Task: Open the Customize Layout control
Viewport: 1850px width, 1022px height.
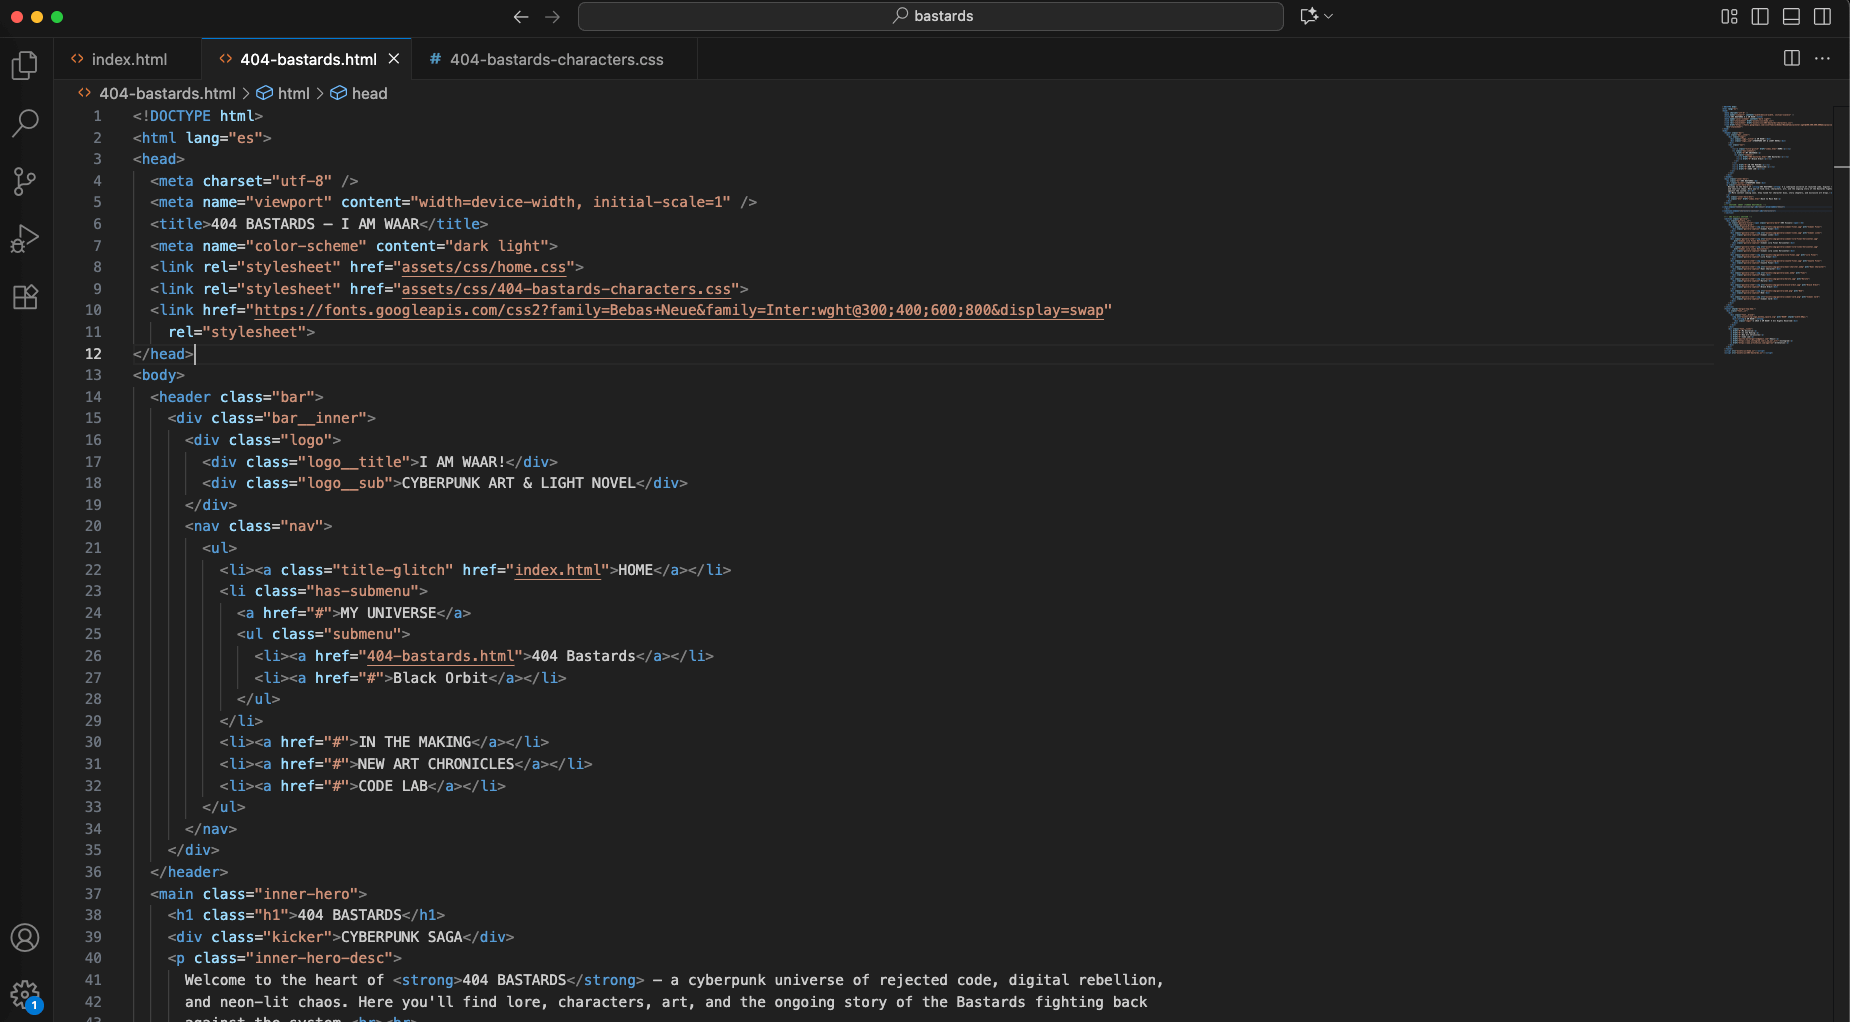Action: [x=1728, y=16]
